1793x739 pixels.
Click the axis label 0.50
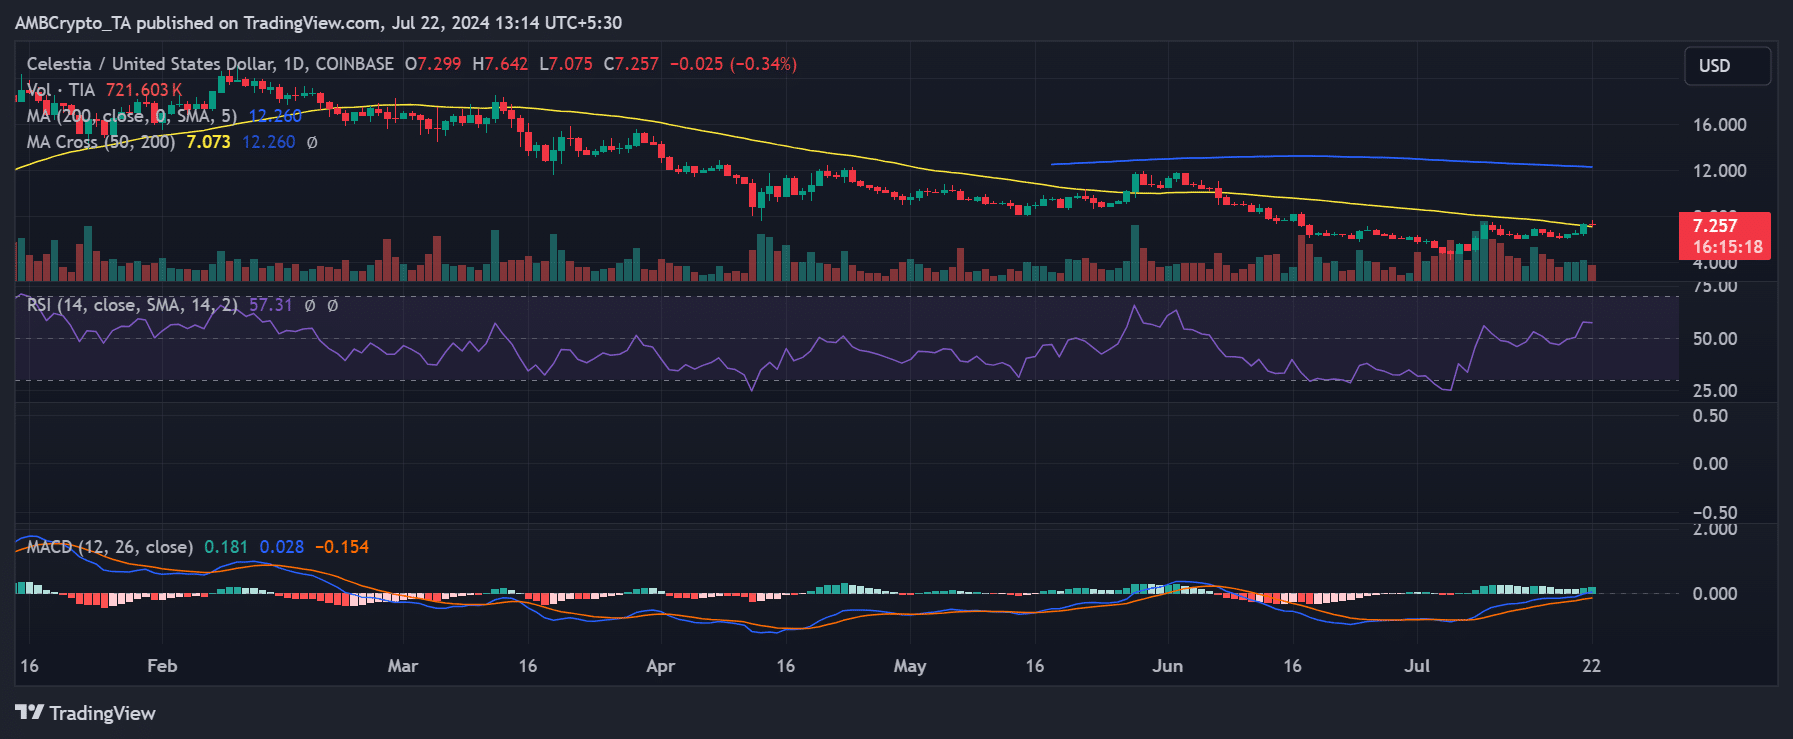point(1710,416)
